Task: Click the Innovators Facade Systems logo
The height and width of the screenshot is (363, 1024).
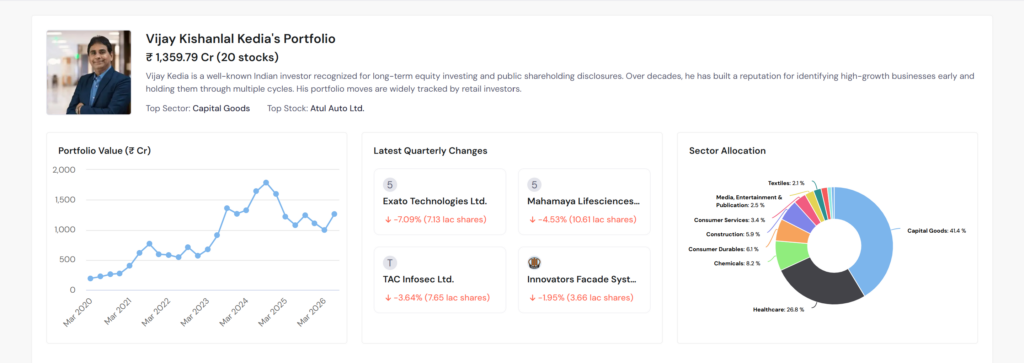Action: tap(534, 263)
